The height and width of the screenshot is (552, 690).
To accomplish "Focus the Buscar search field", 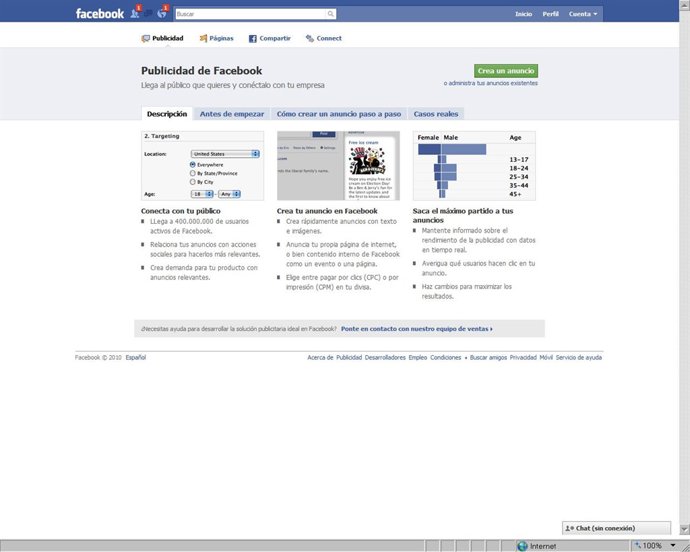I will (250, 14).
